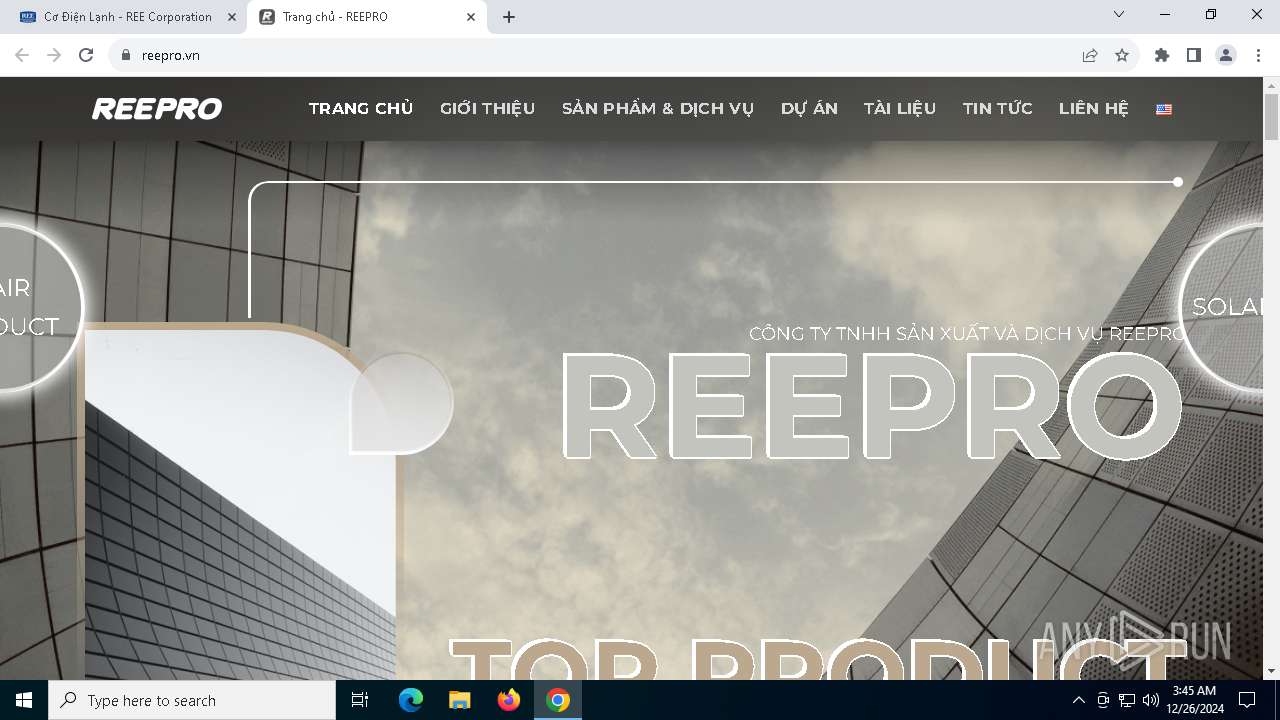Show hidden system tray icons
The height and width of the screenshot is (720, 1280).
tap(1078, 700)
